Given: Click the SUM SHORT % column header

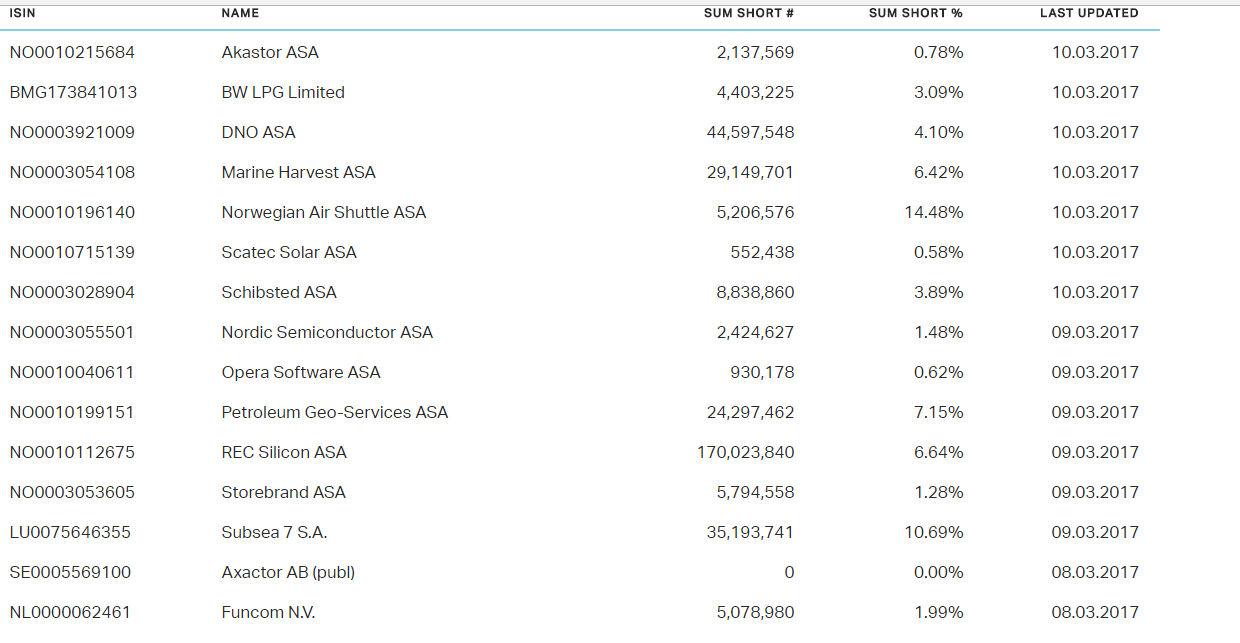Looking at the screenshot, I should (x=916, y=13).
